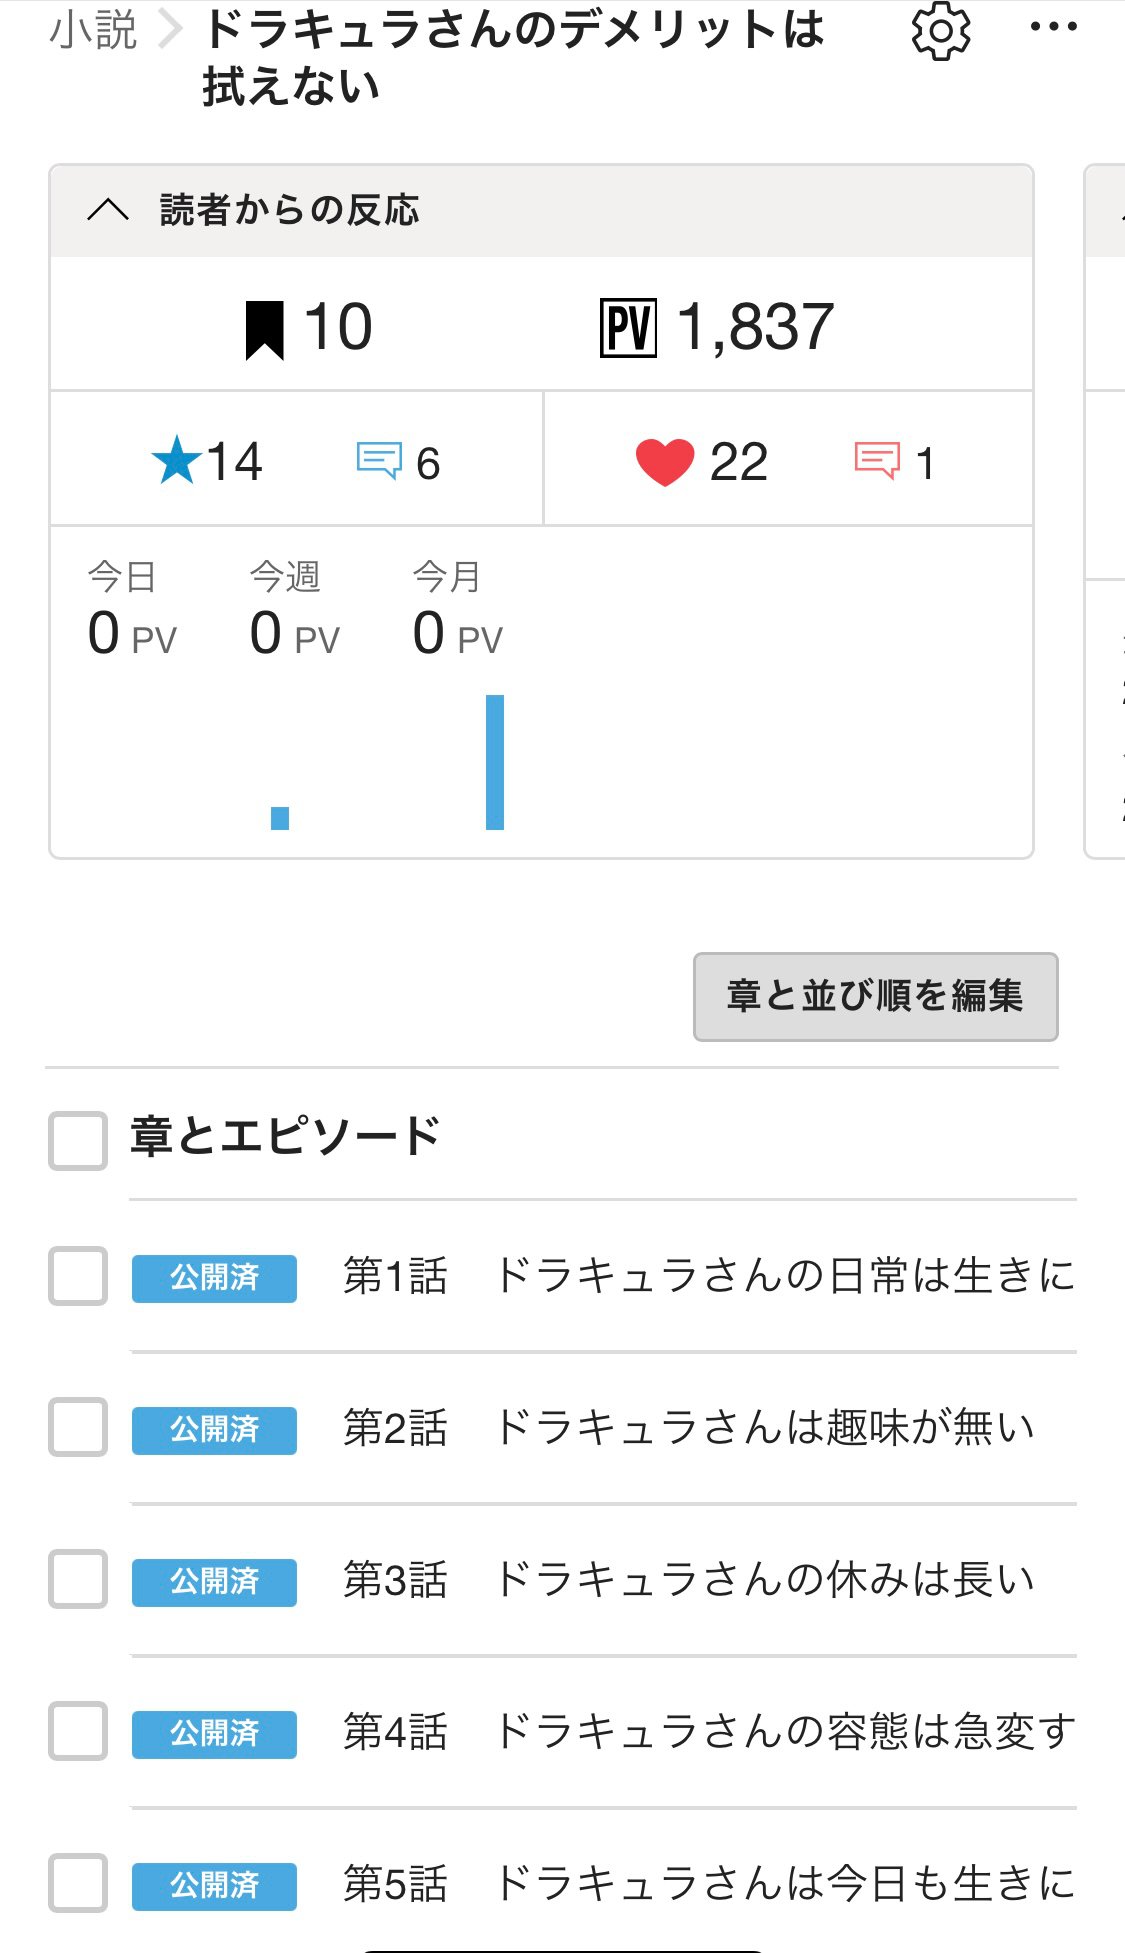The height and width of the screenshot is (1953, 1125).
Task: Open episode 第2話 ドラキュラさんは趣味が無い
Action: [x=688, y=1427]
